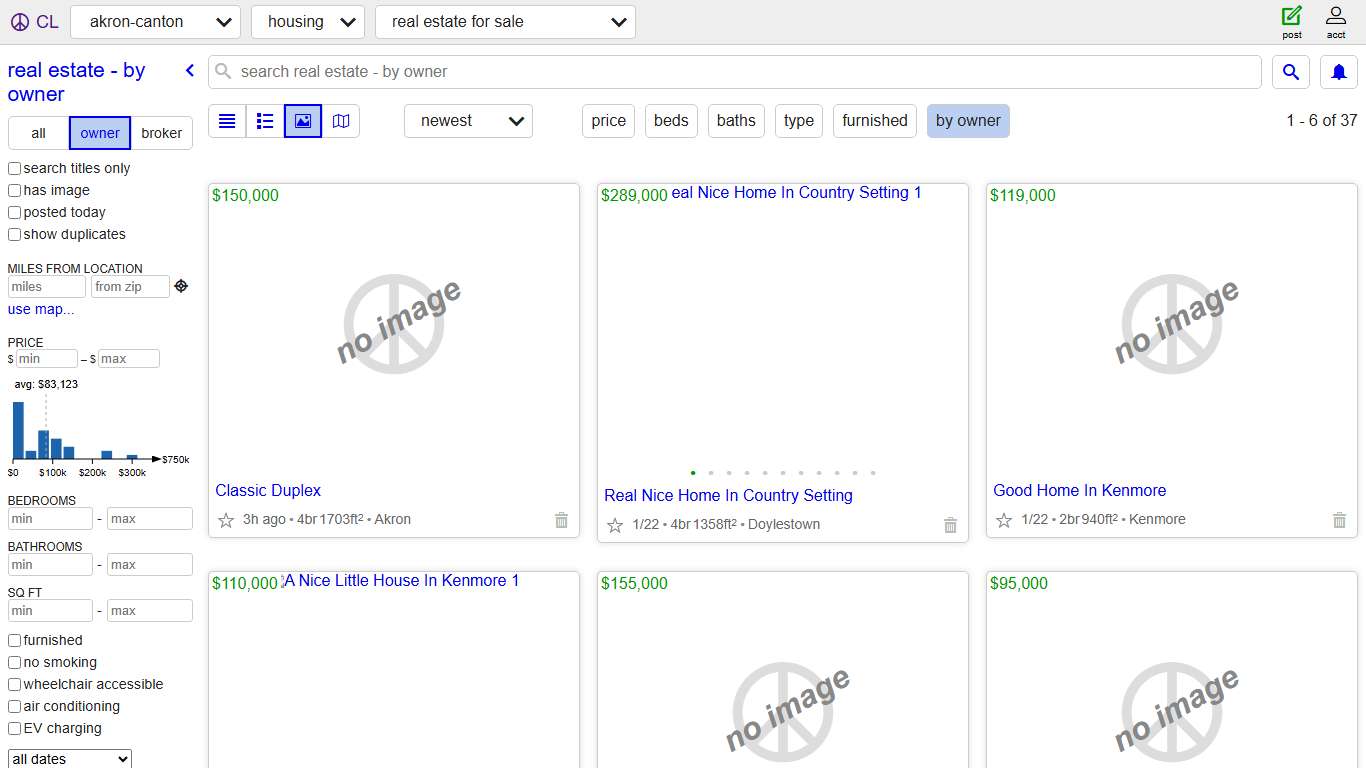The width and height of the screenshot is (1366, 768).
Task: Click the saved search alert bell icon
Action: pos(1339,72)
